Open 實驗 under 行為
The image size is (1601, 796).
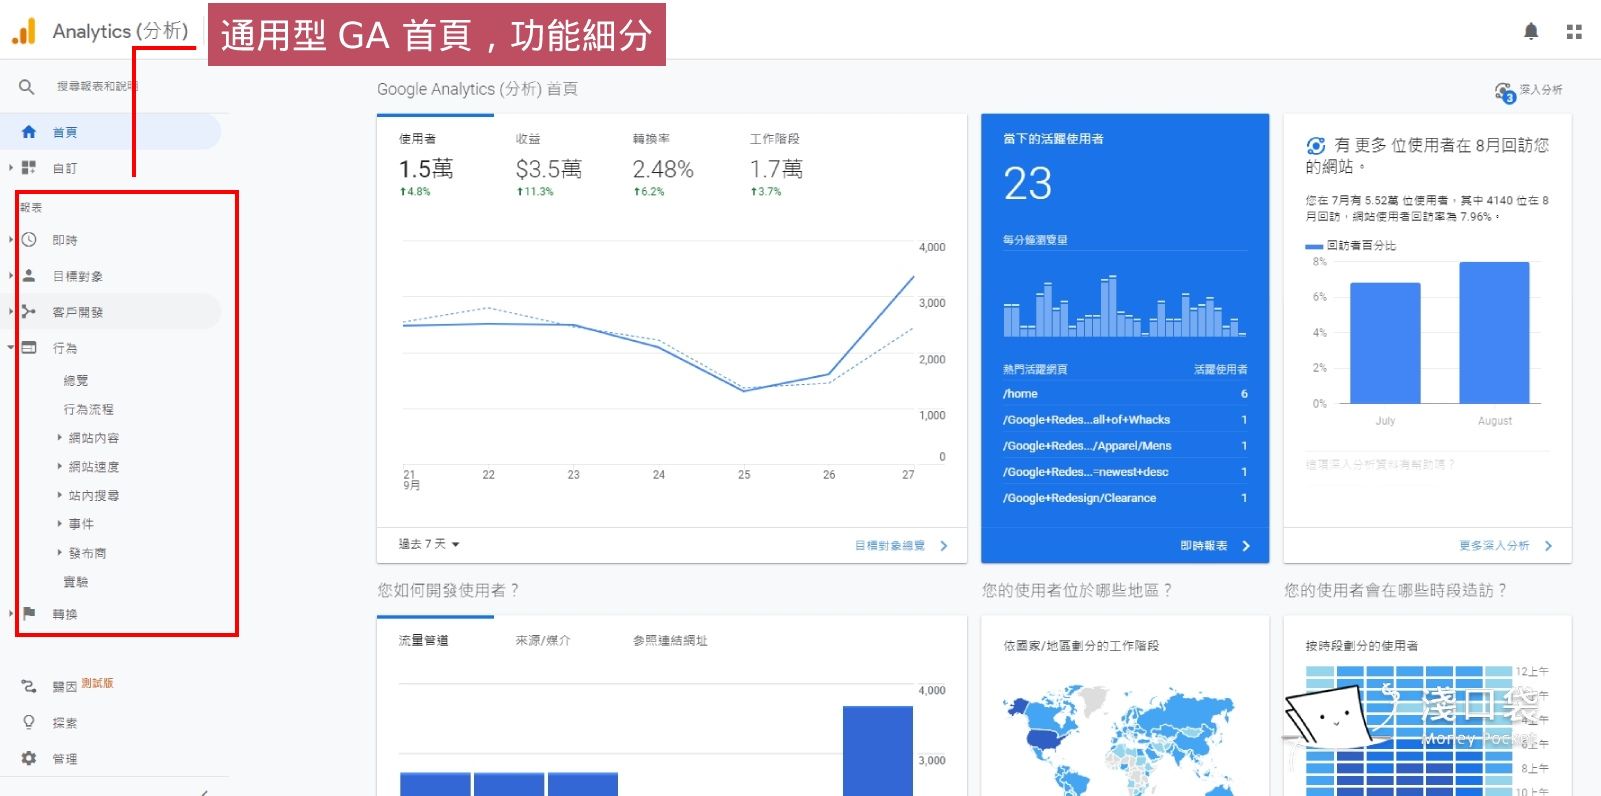coord(76,581)
